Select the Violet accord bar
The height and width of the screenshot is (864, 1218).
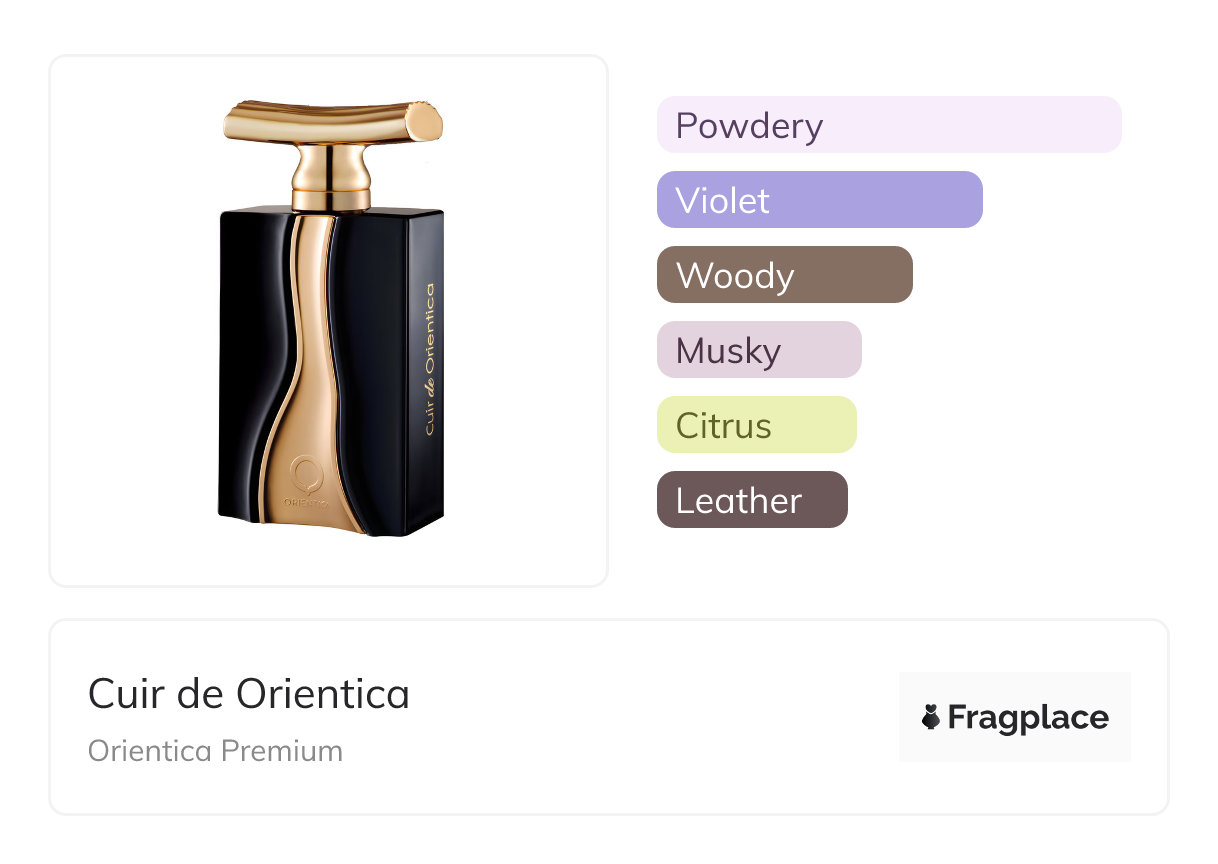[x=819, y=200]
